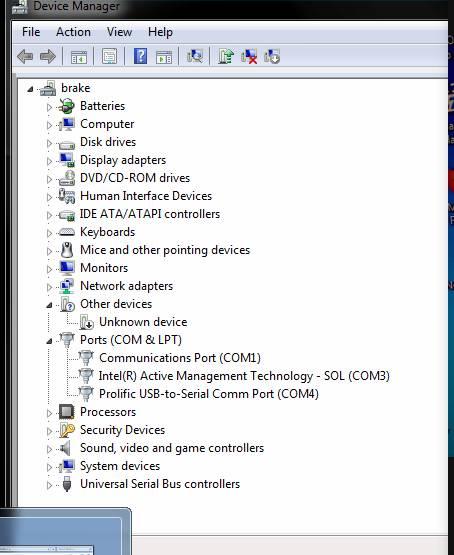Click the Uninstall device red X icon
The image size is (454, 555).
point(249,56)
